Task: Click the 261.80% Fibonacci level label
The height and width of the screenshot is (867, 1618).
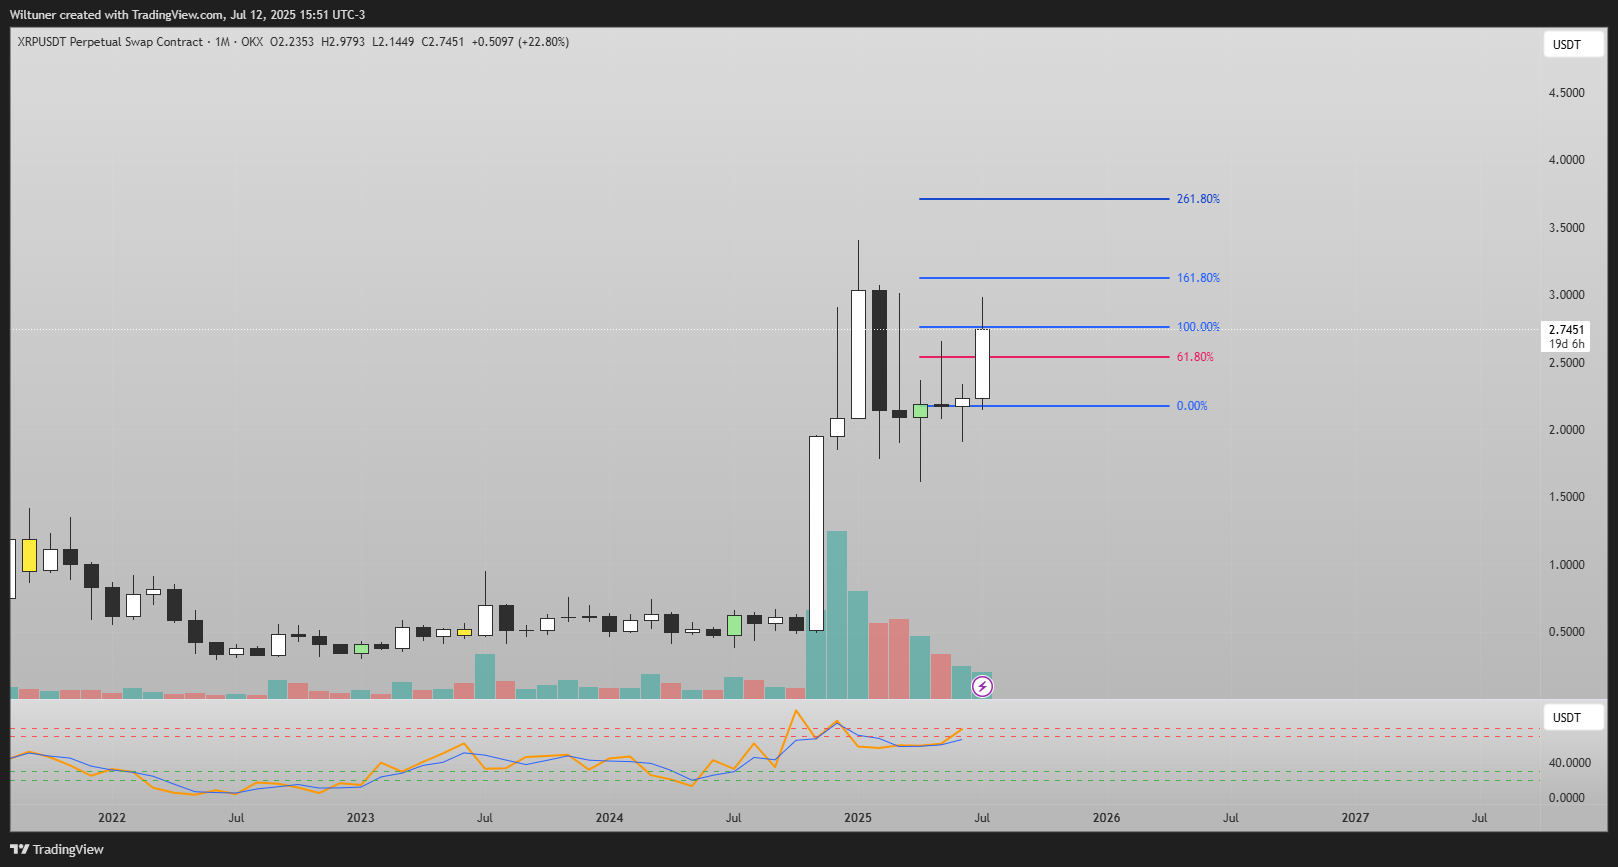Action: tap(1198, 199)
